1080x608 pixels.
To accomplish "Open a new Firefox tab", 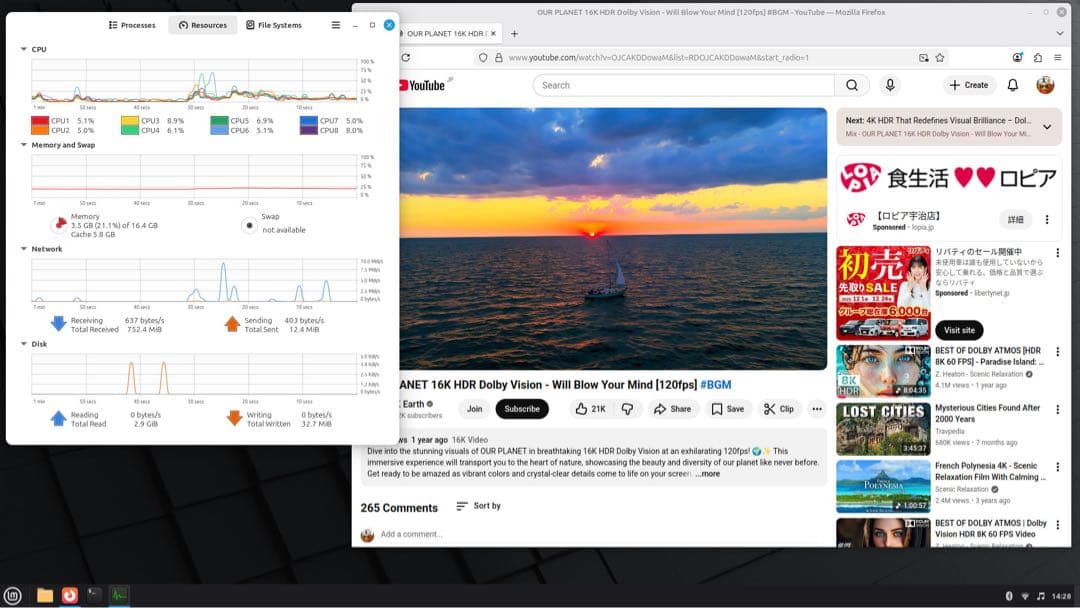I will click(514, 33).
